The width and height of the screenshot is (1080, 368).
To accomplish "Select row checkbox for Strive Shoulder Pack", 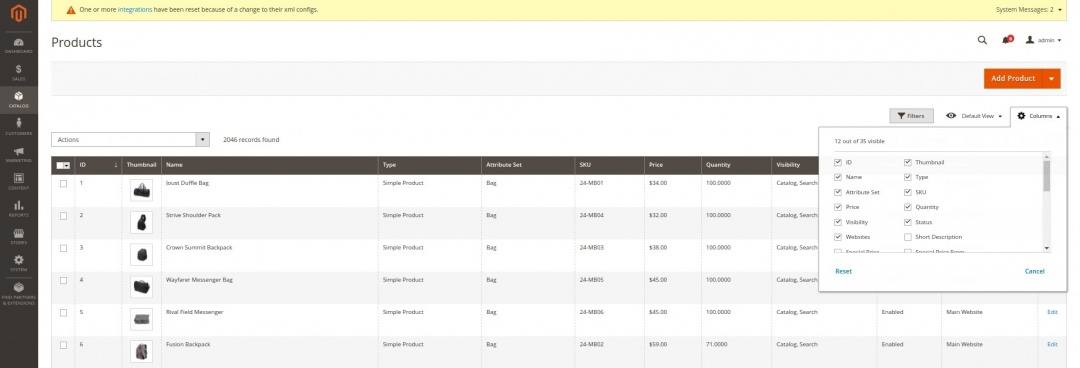I will point(63,216).
